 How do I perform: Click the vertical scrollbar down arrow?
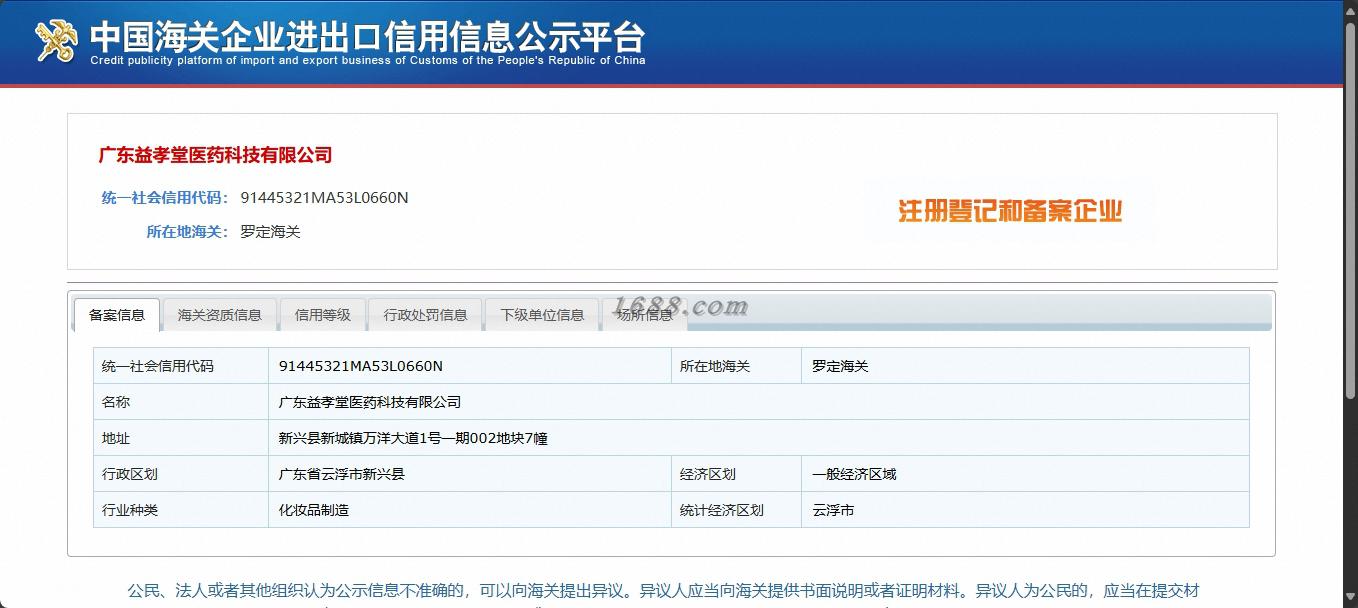pos(1350,599)
